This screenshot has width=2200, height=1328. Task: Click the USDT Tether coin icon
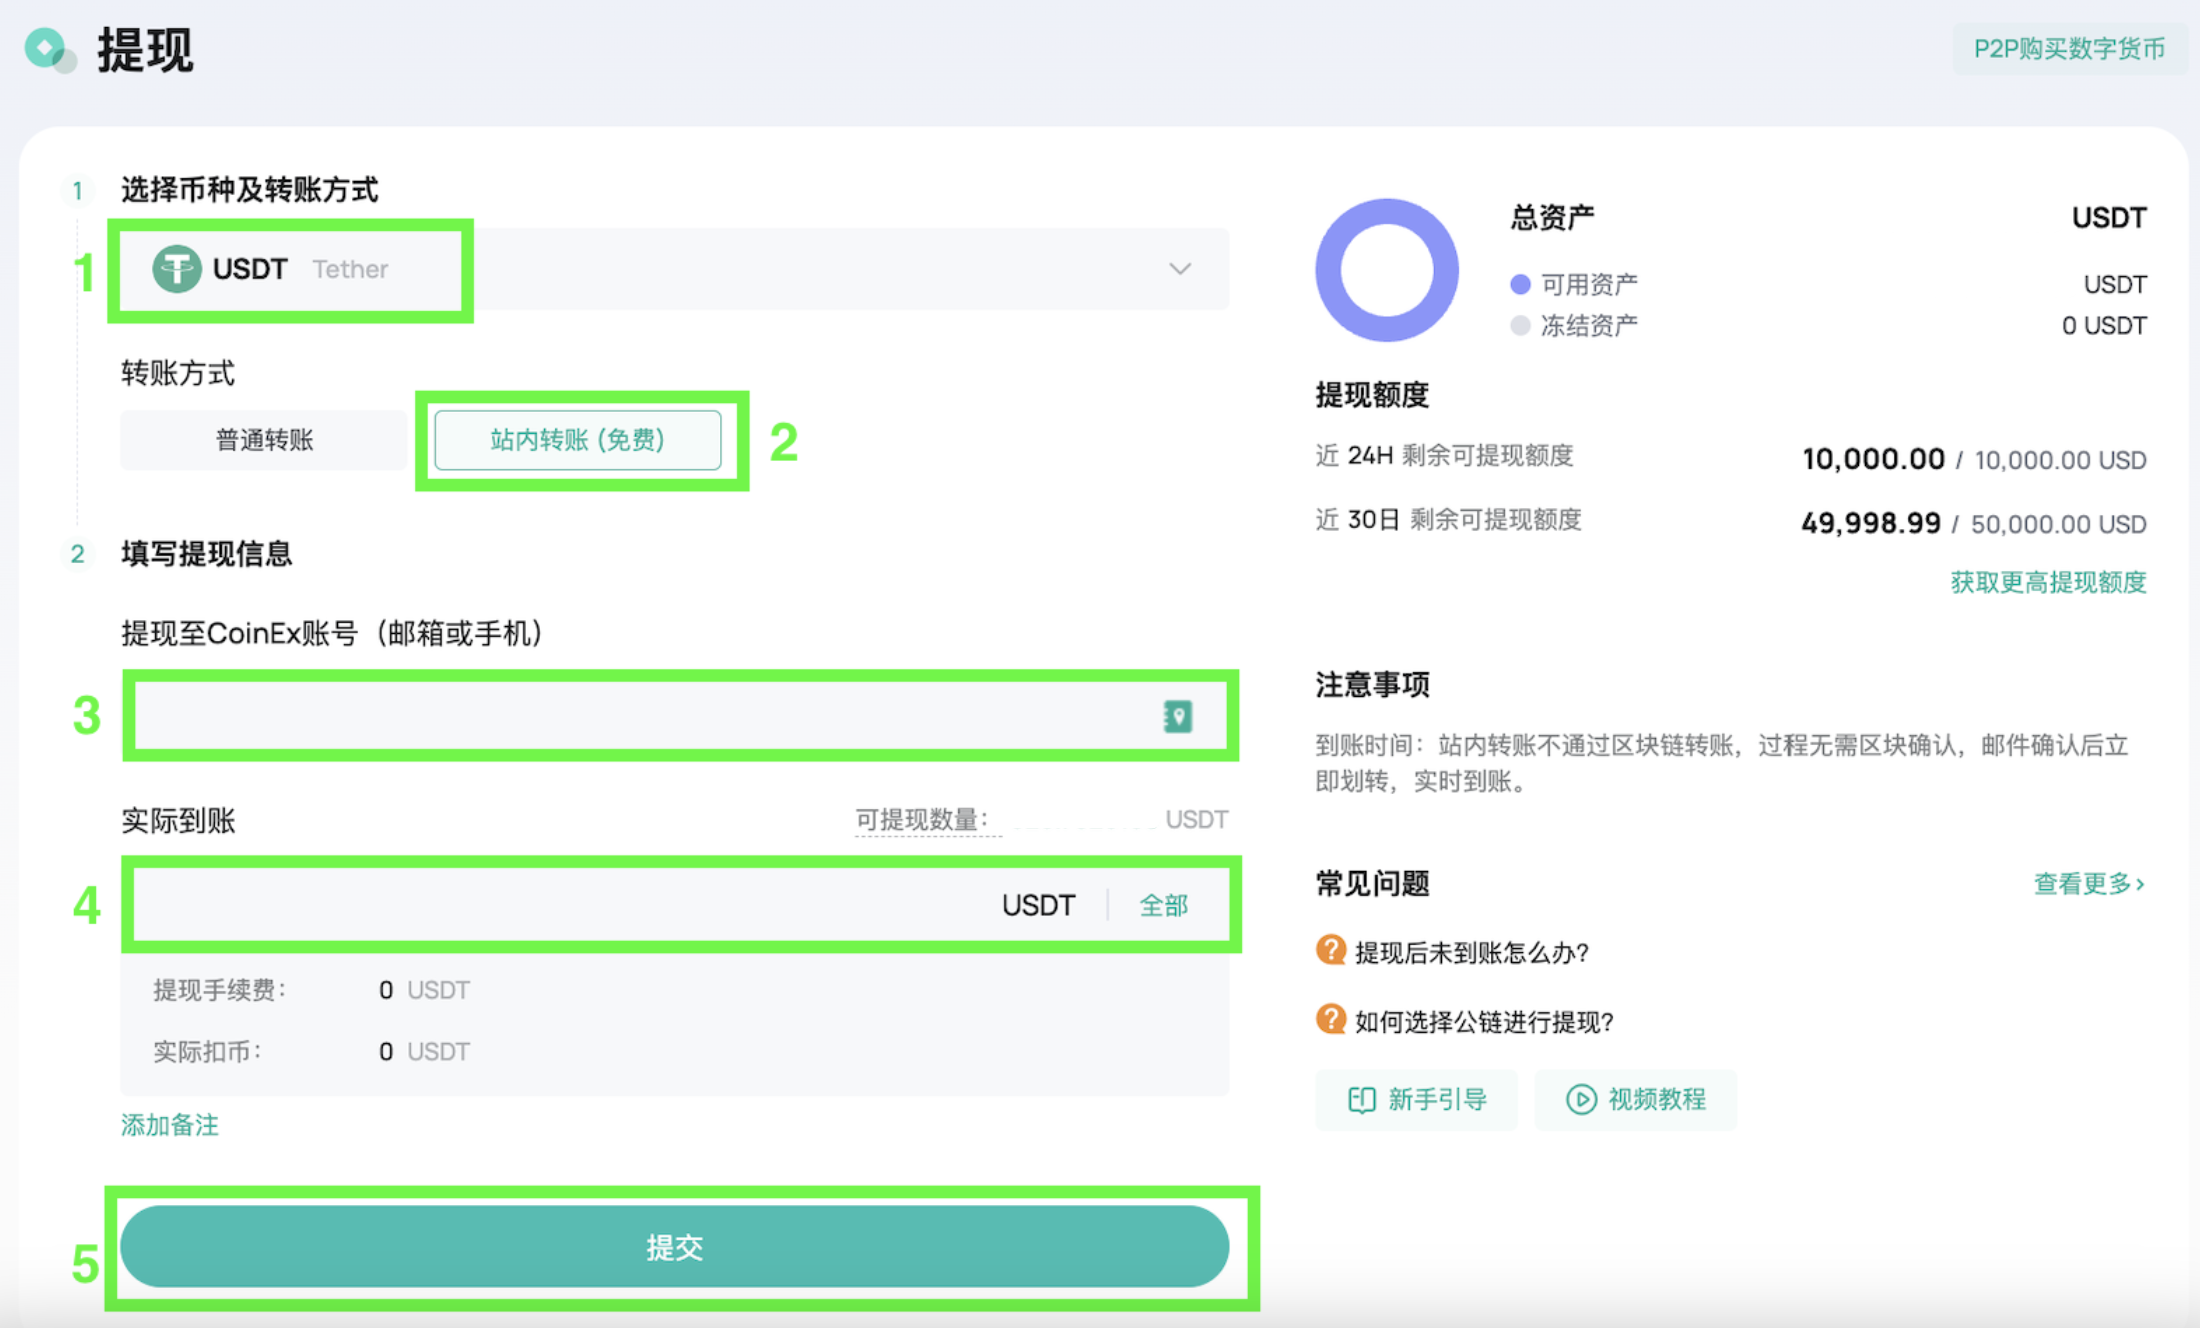(x=176, y=269)
